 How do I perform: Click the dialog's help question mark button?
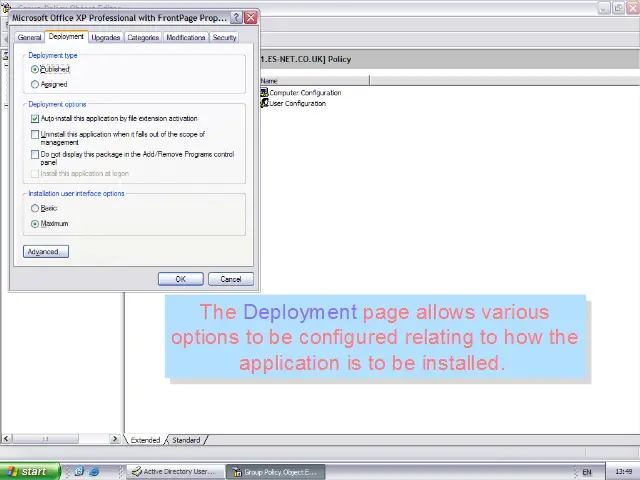[236, 18]
